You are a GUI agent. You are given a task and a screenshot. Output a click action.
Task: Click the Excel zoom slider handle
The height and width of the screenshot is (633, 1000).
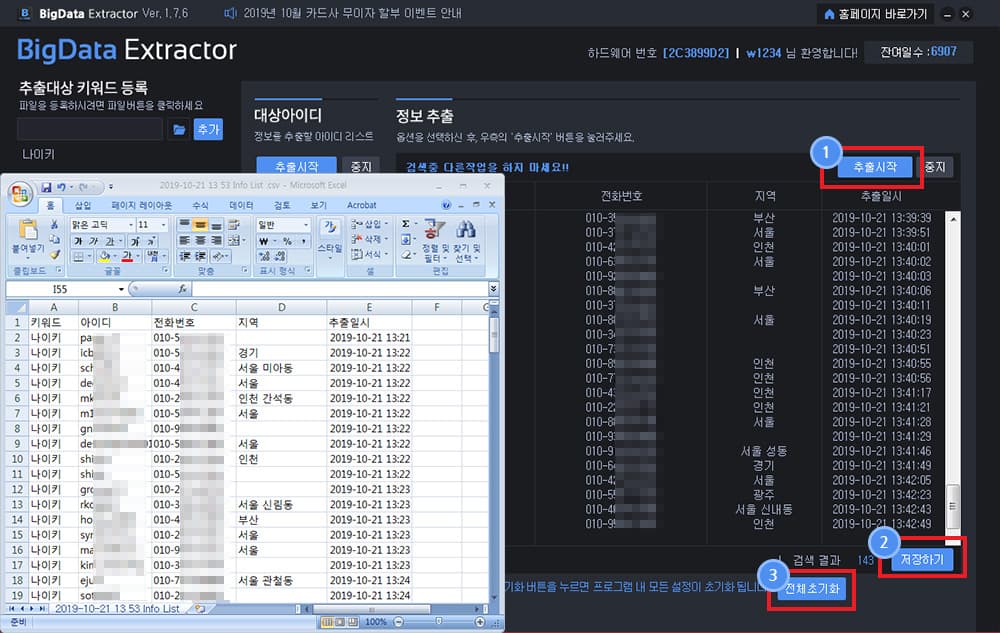[x=439, y=622]
